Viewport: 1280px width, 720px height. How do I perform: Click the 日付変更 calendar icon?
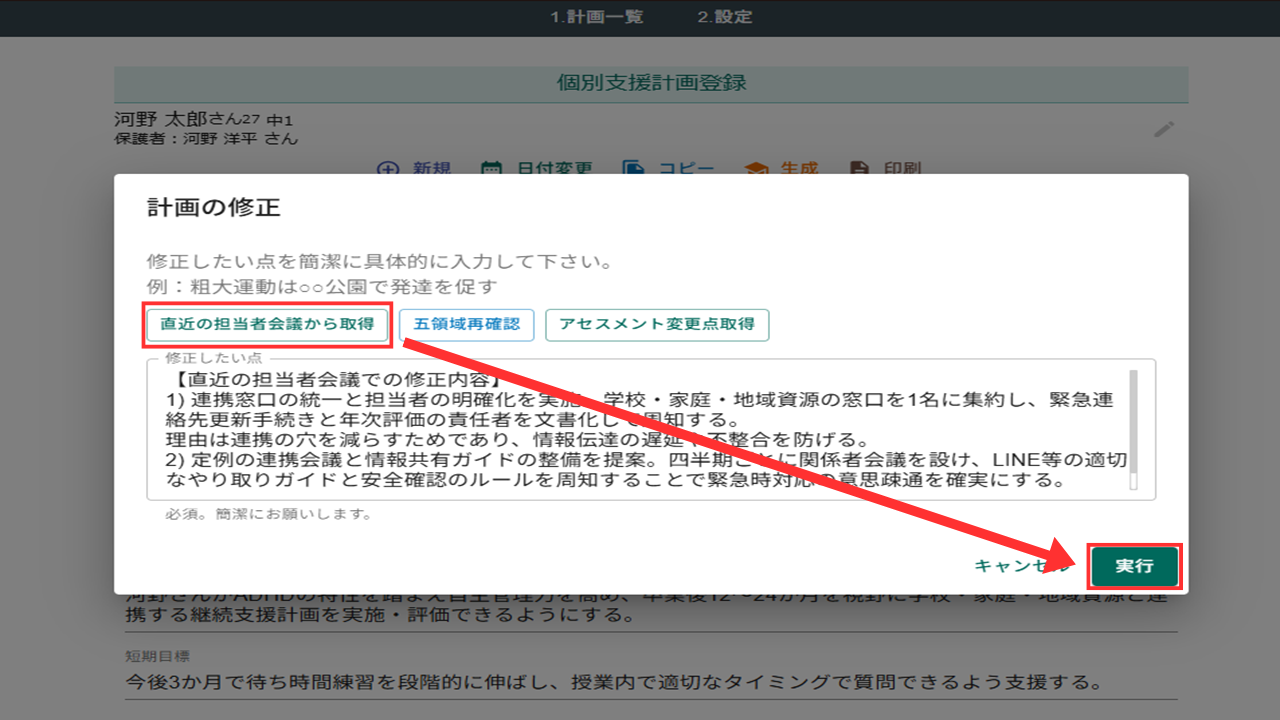pyautogui.click(x=491, y=169)
